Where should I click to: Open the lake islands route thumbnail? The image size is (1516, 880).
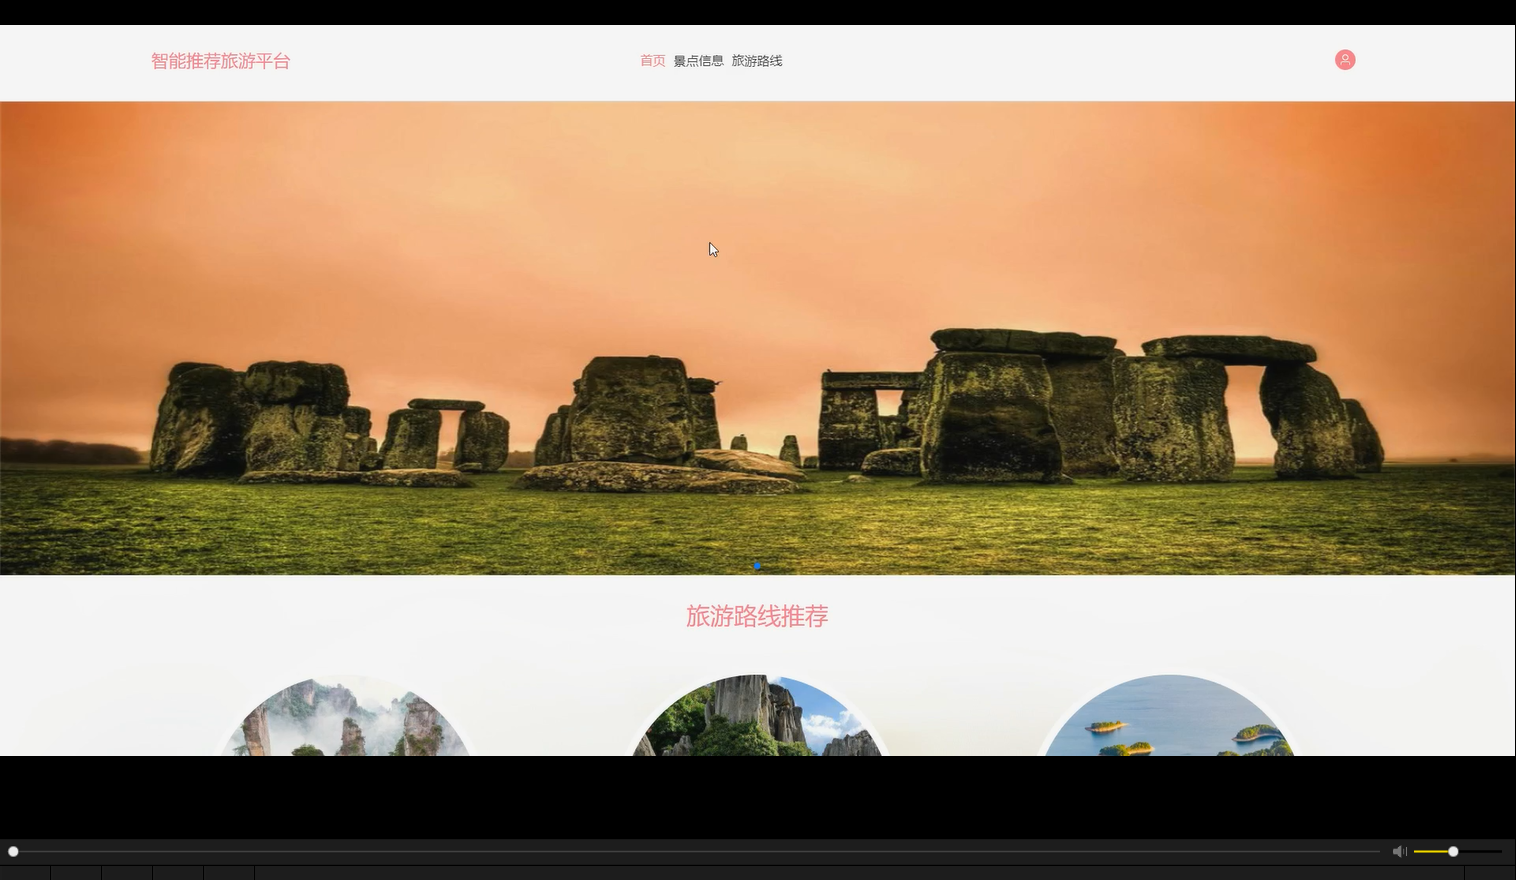coord(1169,716)
